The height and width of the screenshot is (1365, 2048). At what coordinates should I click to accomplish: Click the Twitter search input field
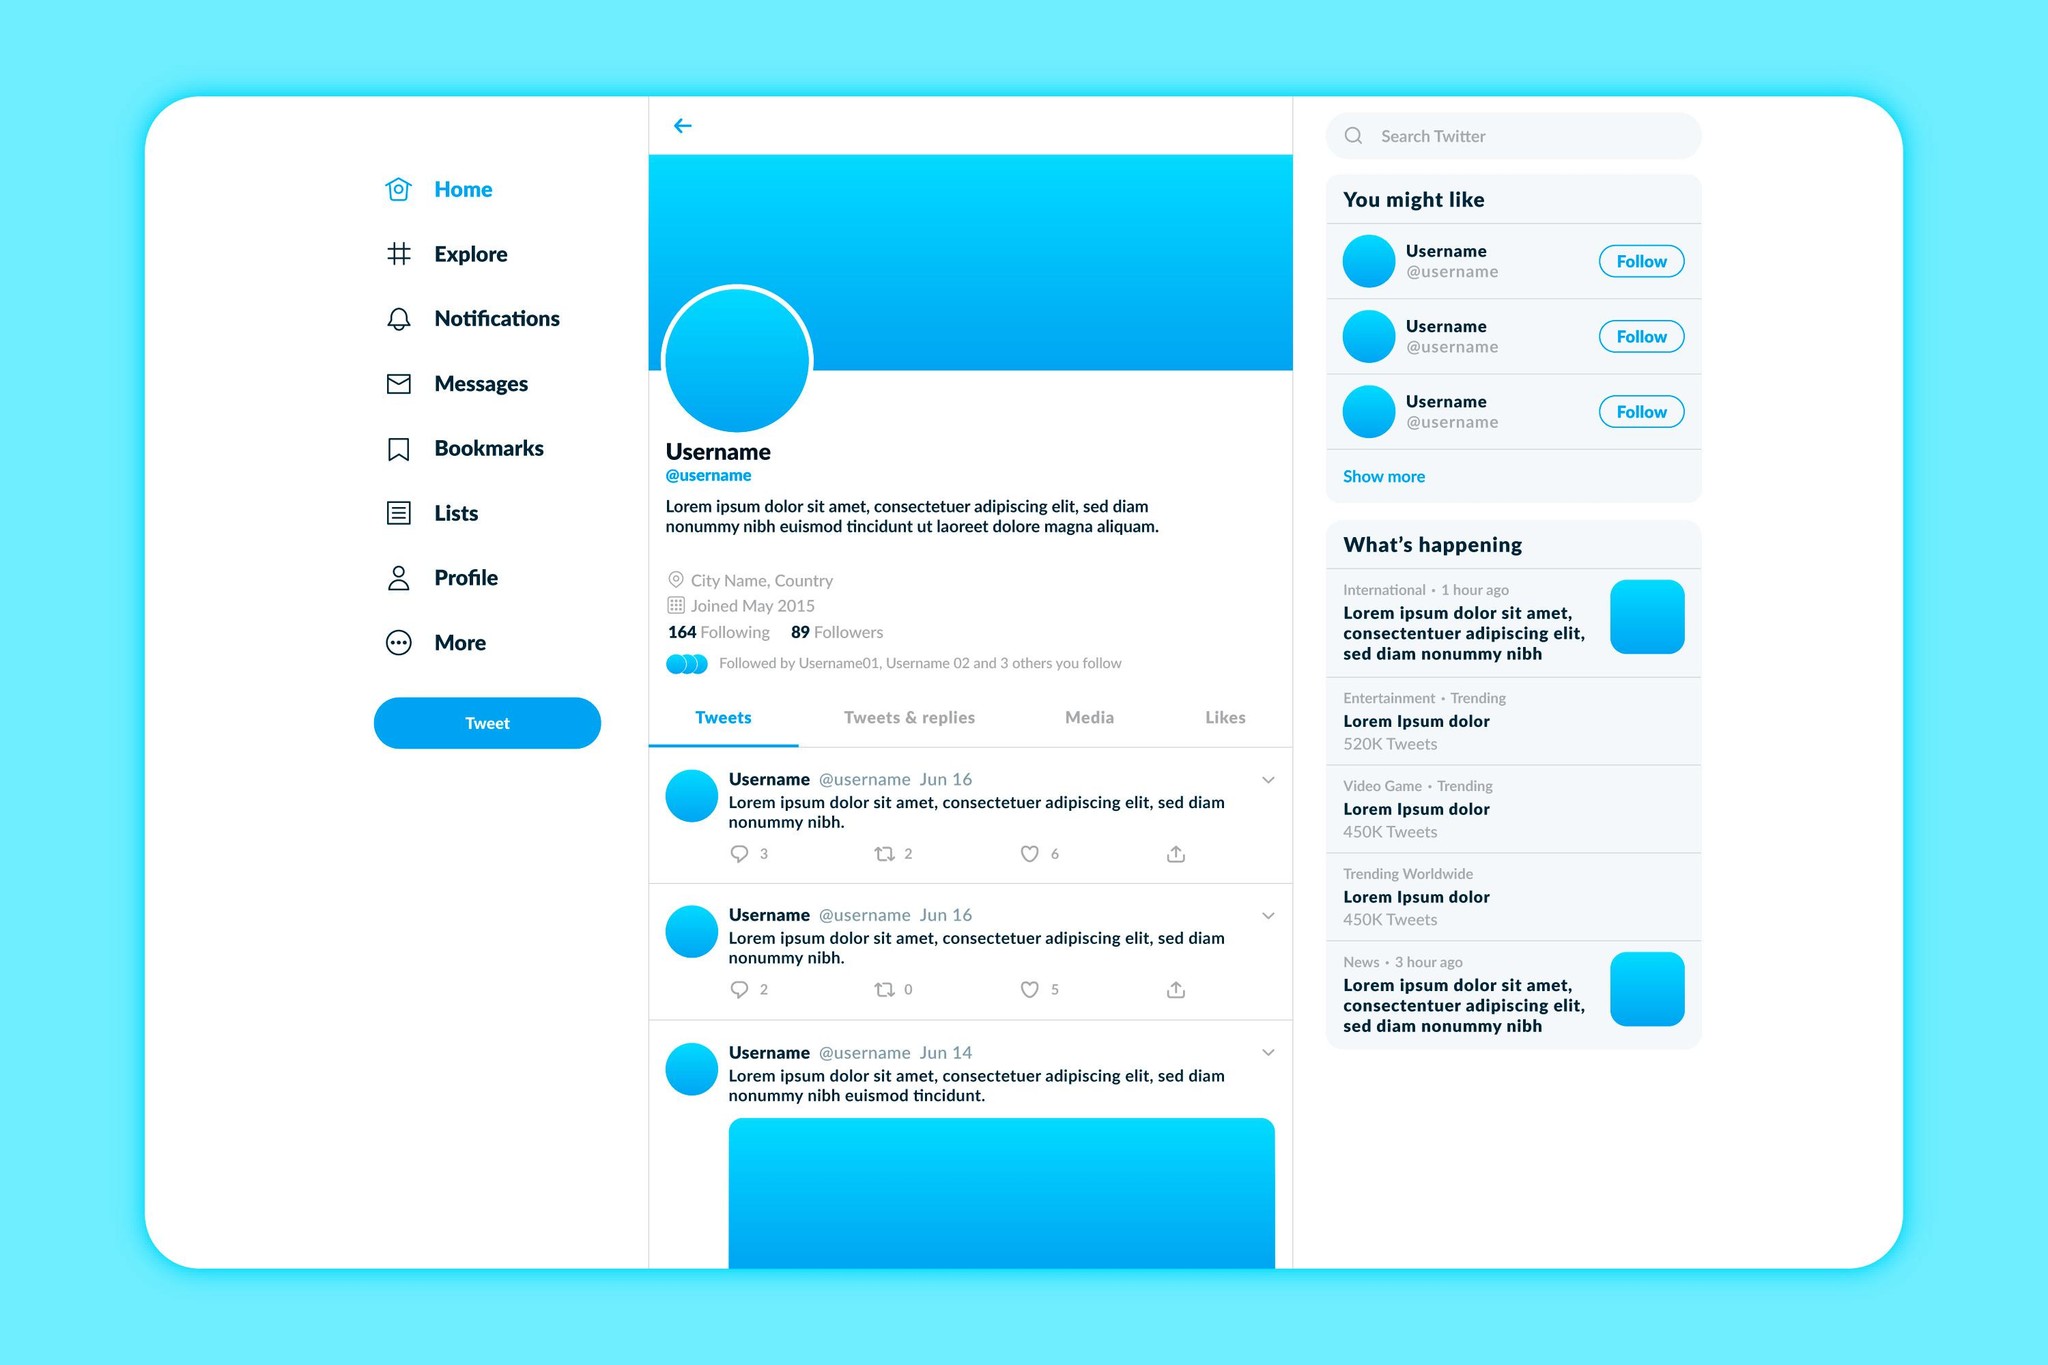[1515, 134]
